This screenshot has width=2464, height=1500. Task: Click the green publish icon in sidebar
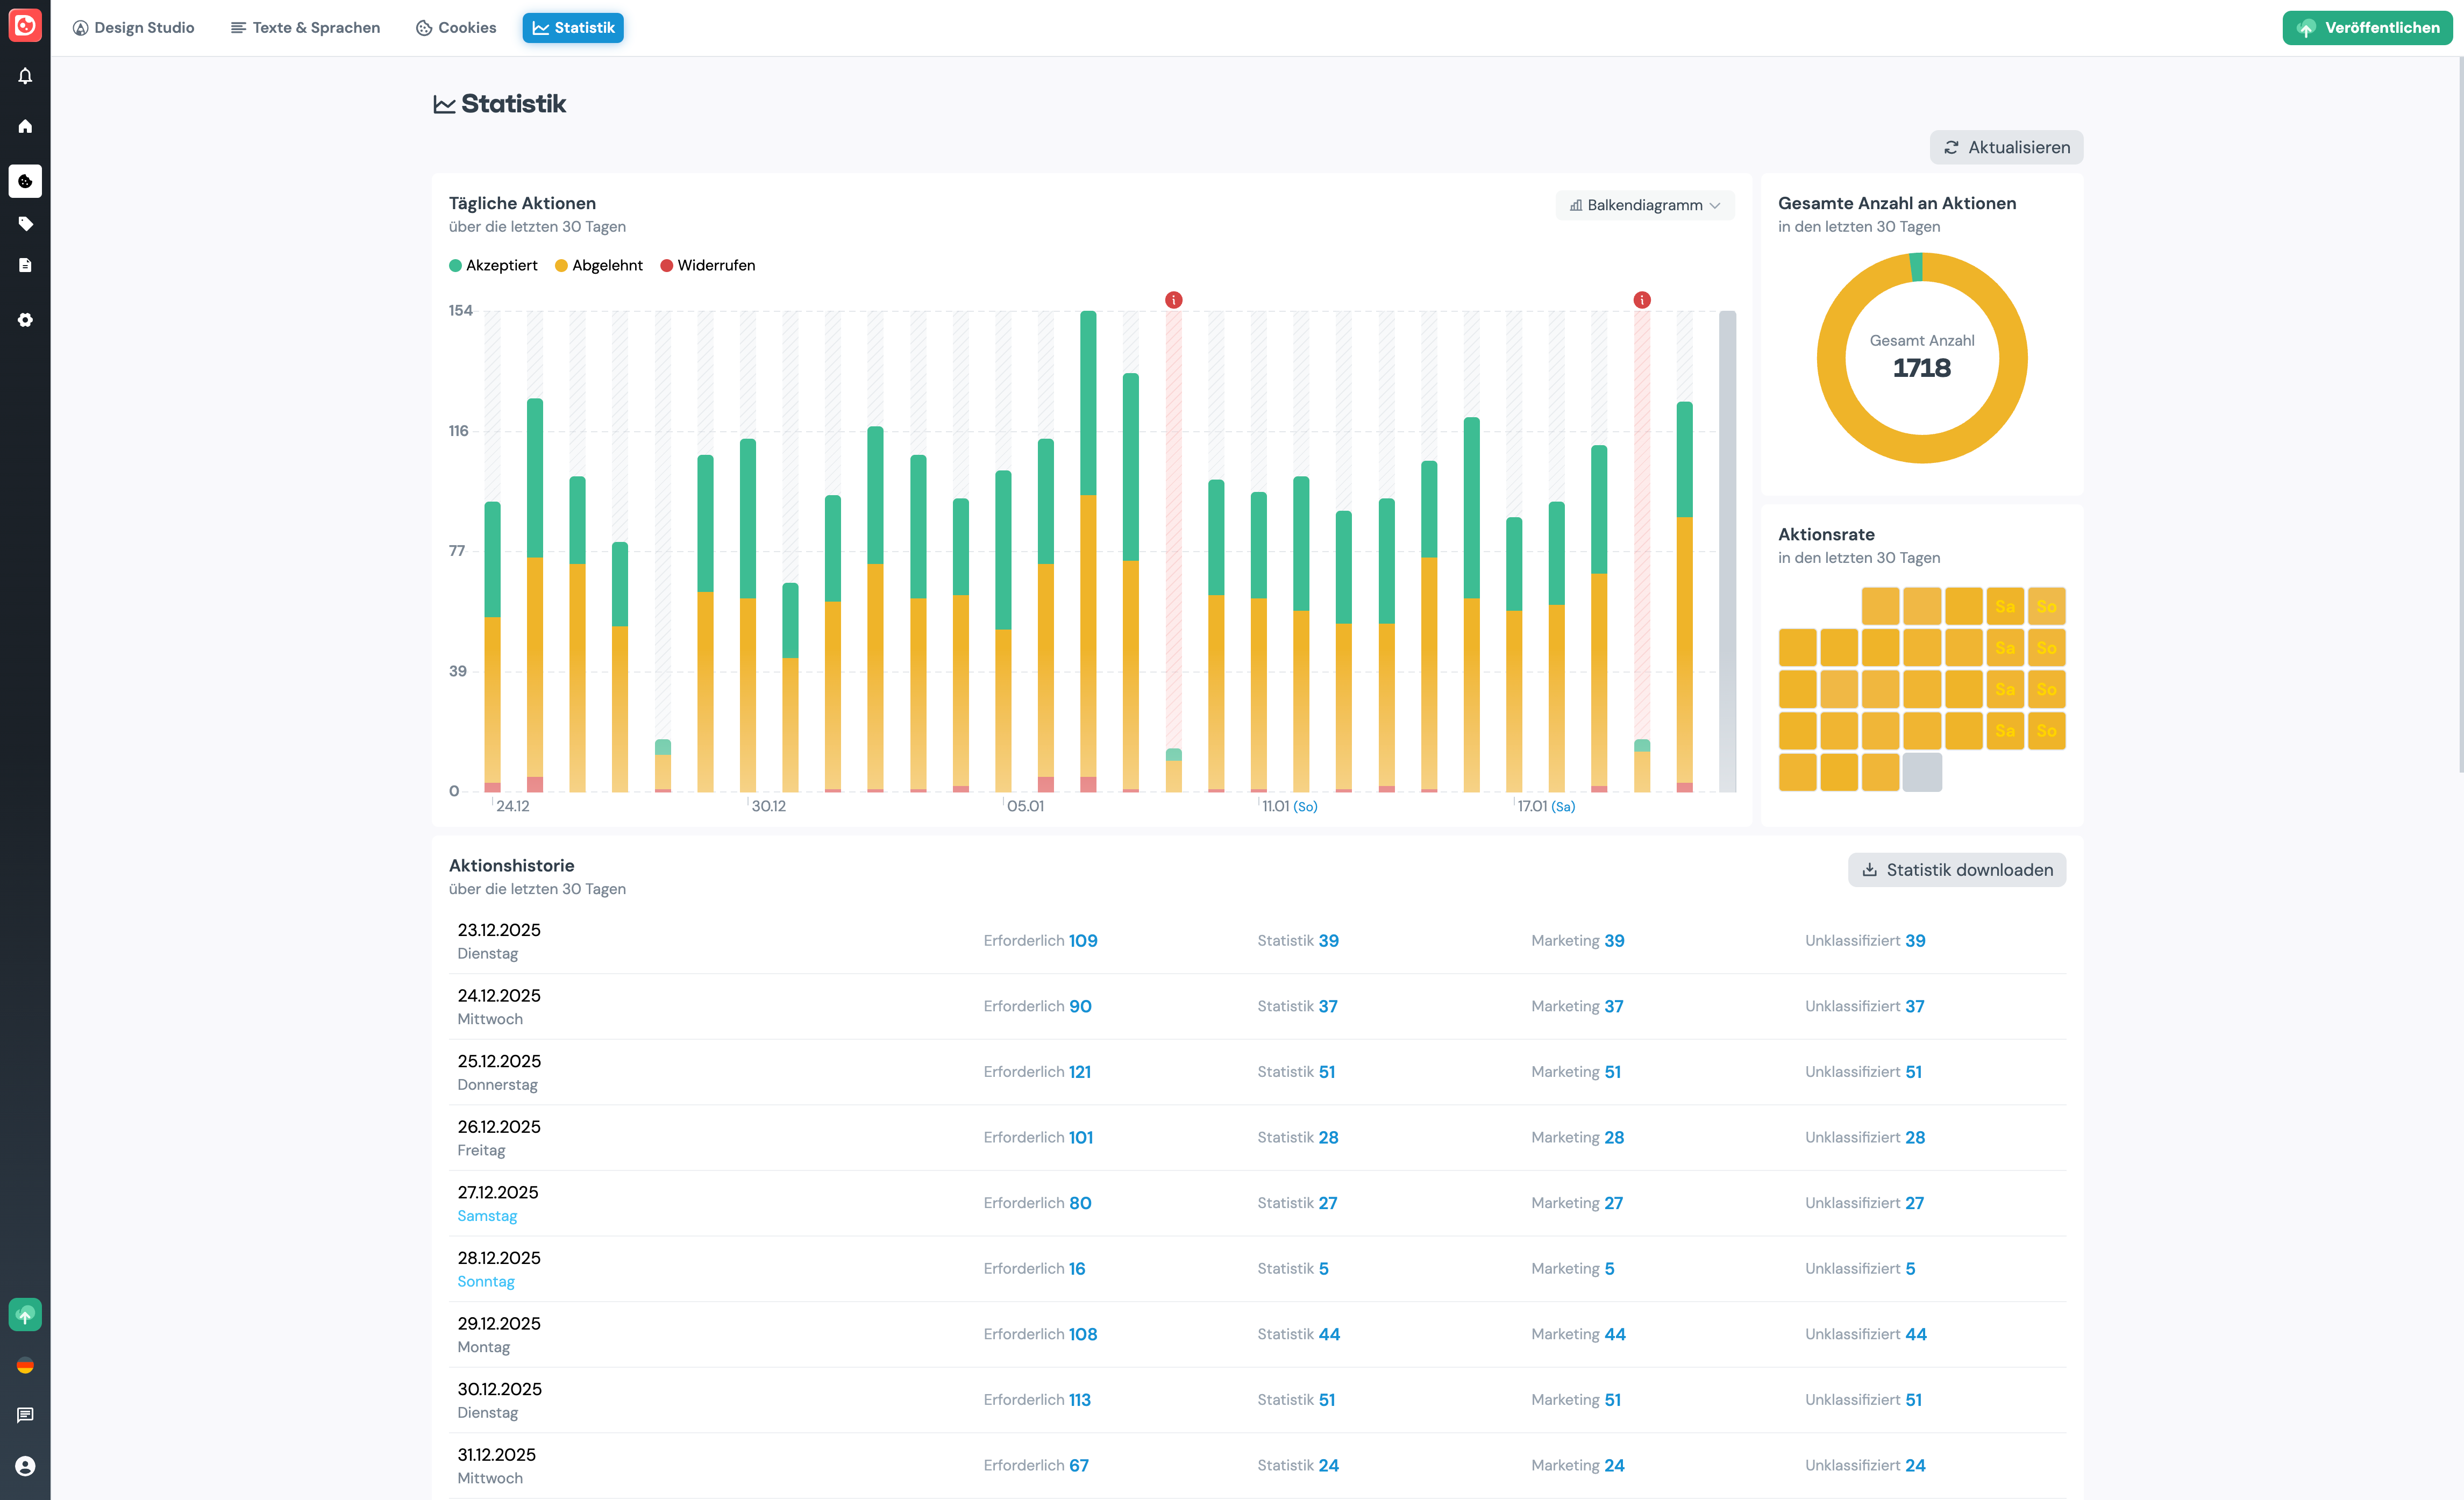[25, 1314]
